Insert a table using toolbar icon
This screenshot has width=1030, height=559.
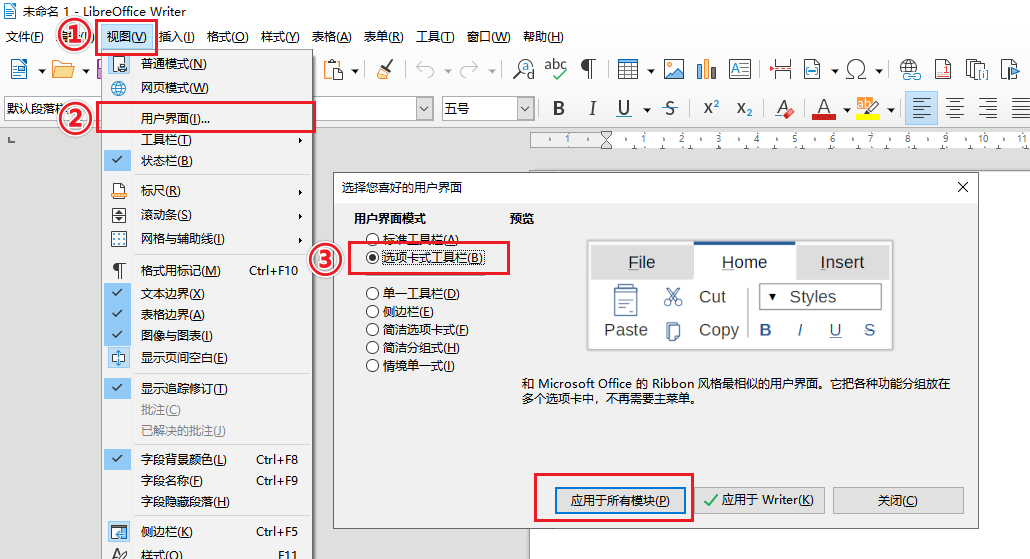pyautogui.click(x=627, y=69)
